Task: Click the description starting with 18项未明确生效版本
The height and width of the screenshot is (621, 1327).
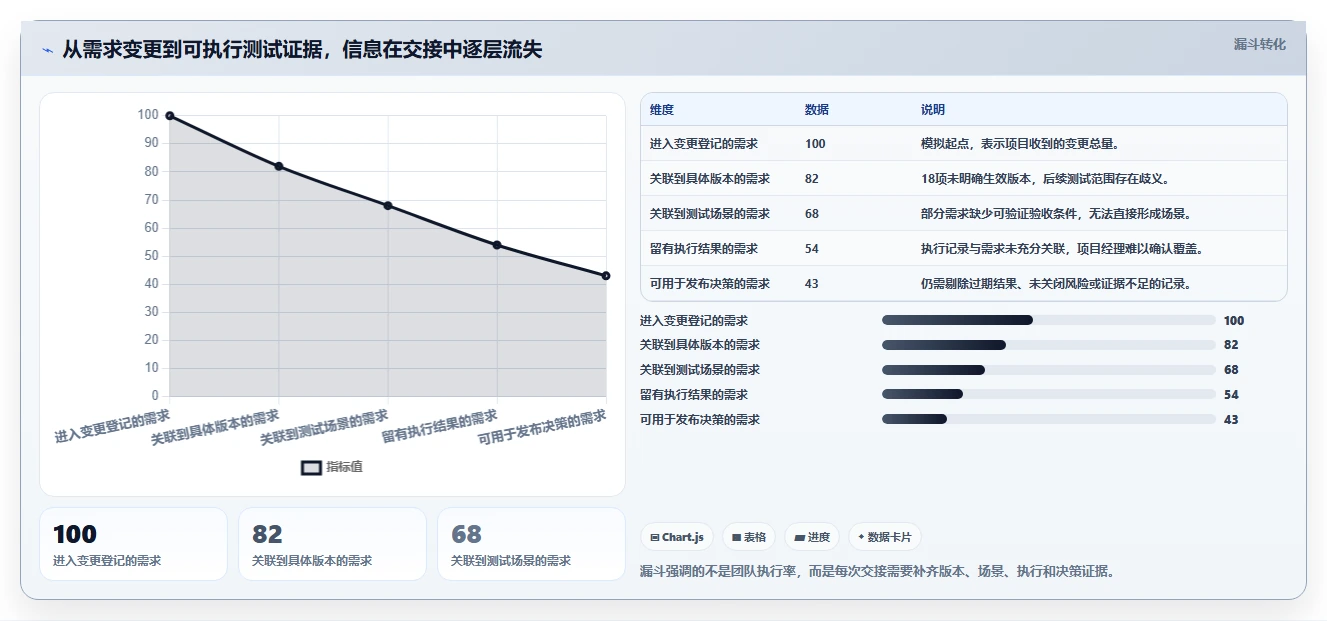Action: pyautogui.click(x=1045, y=179)
